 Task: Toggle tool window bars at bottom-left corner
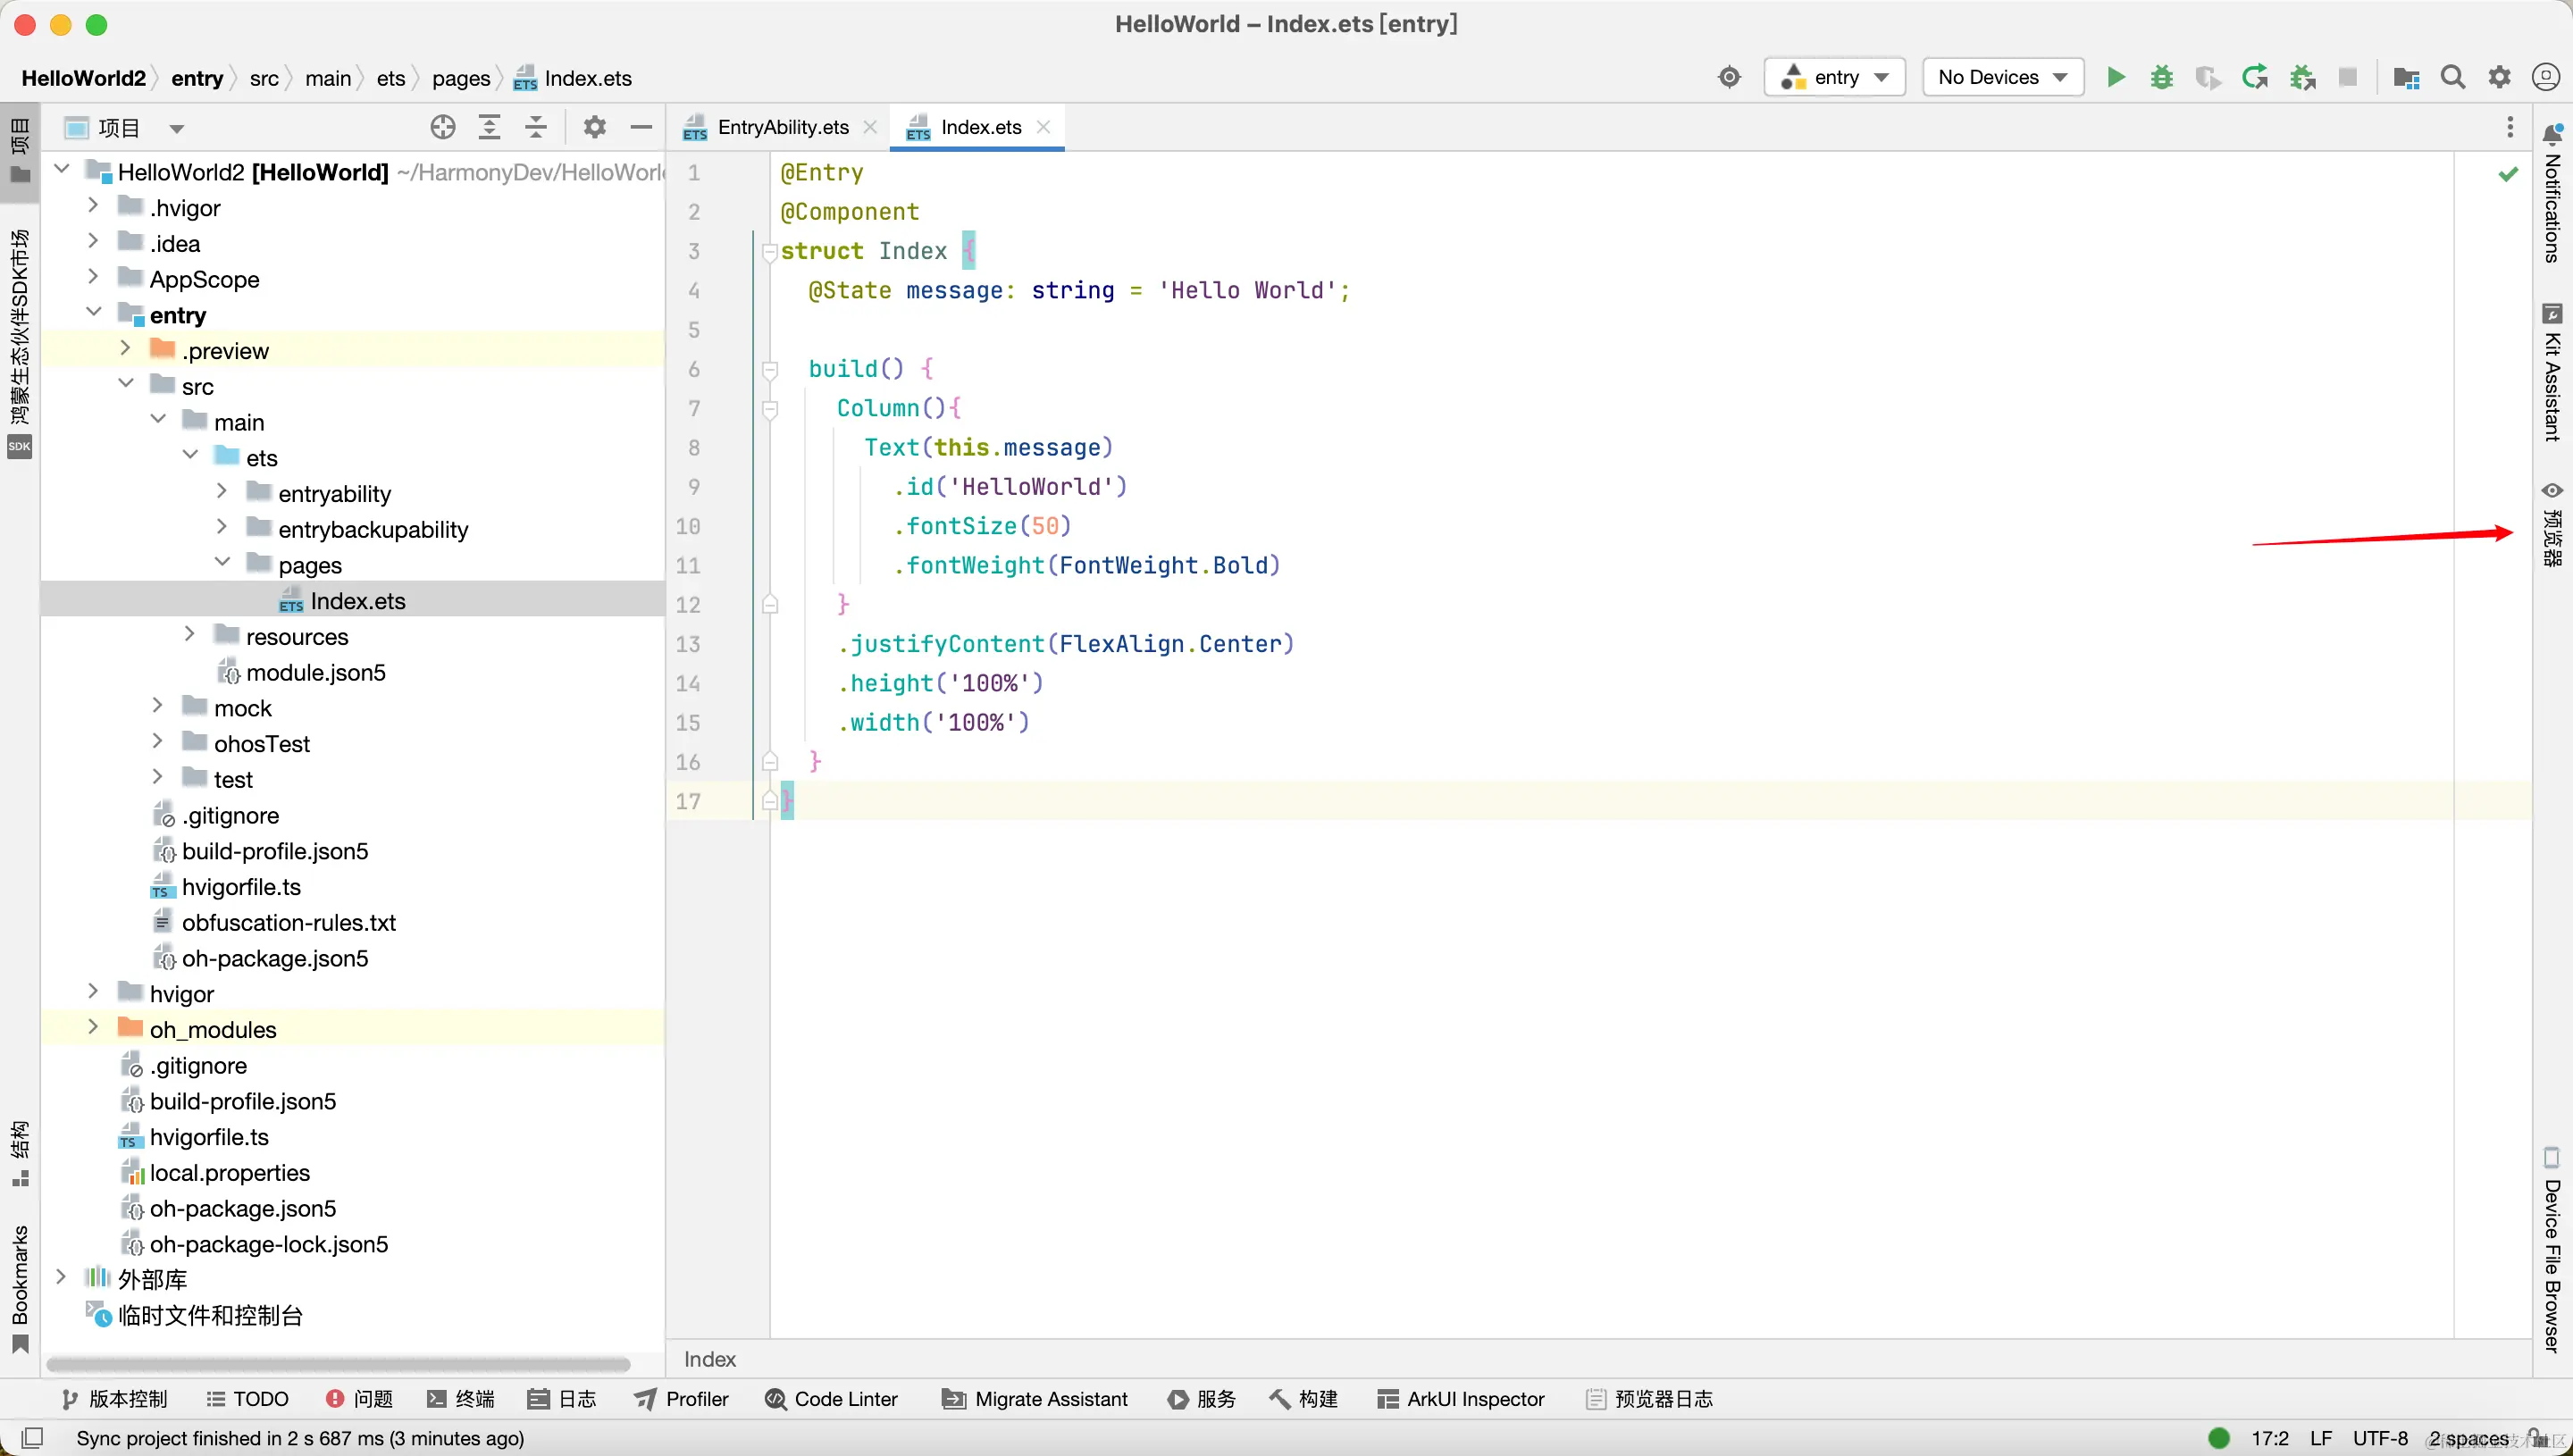click(32, 1438)
